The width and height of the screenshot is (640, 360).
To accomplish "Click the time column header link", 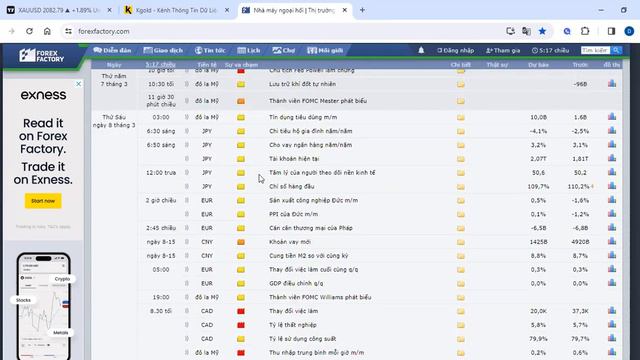I will coord(160,64).
